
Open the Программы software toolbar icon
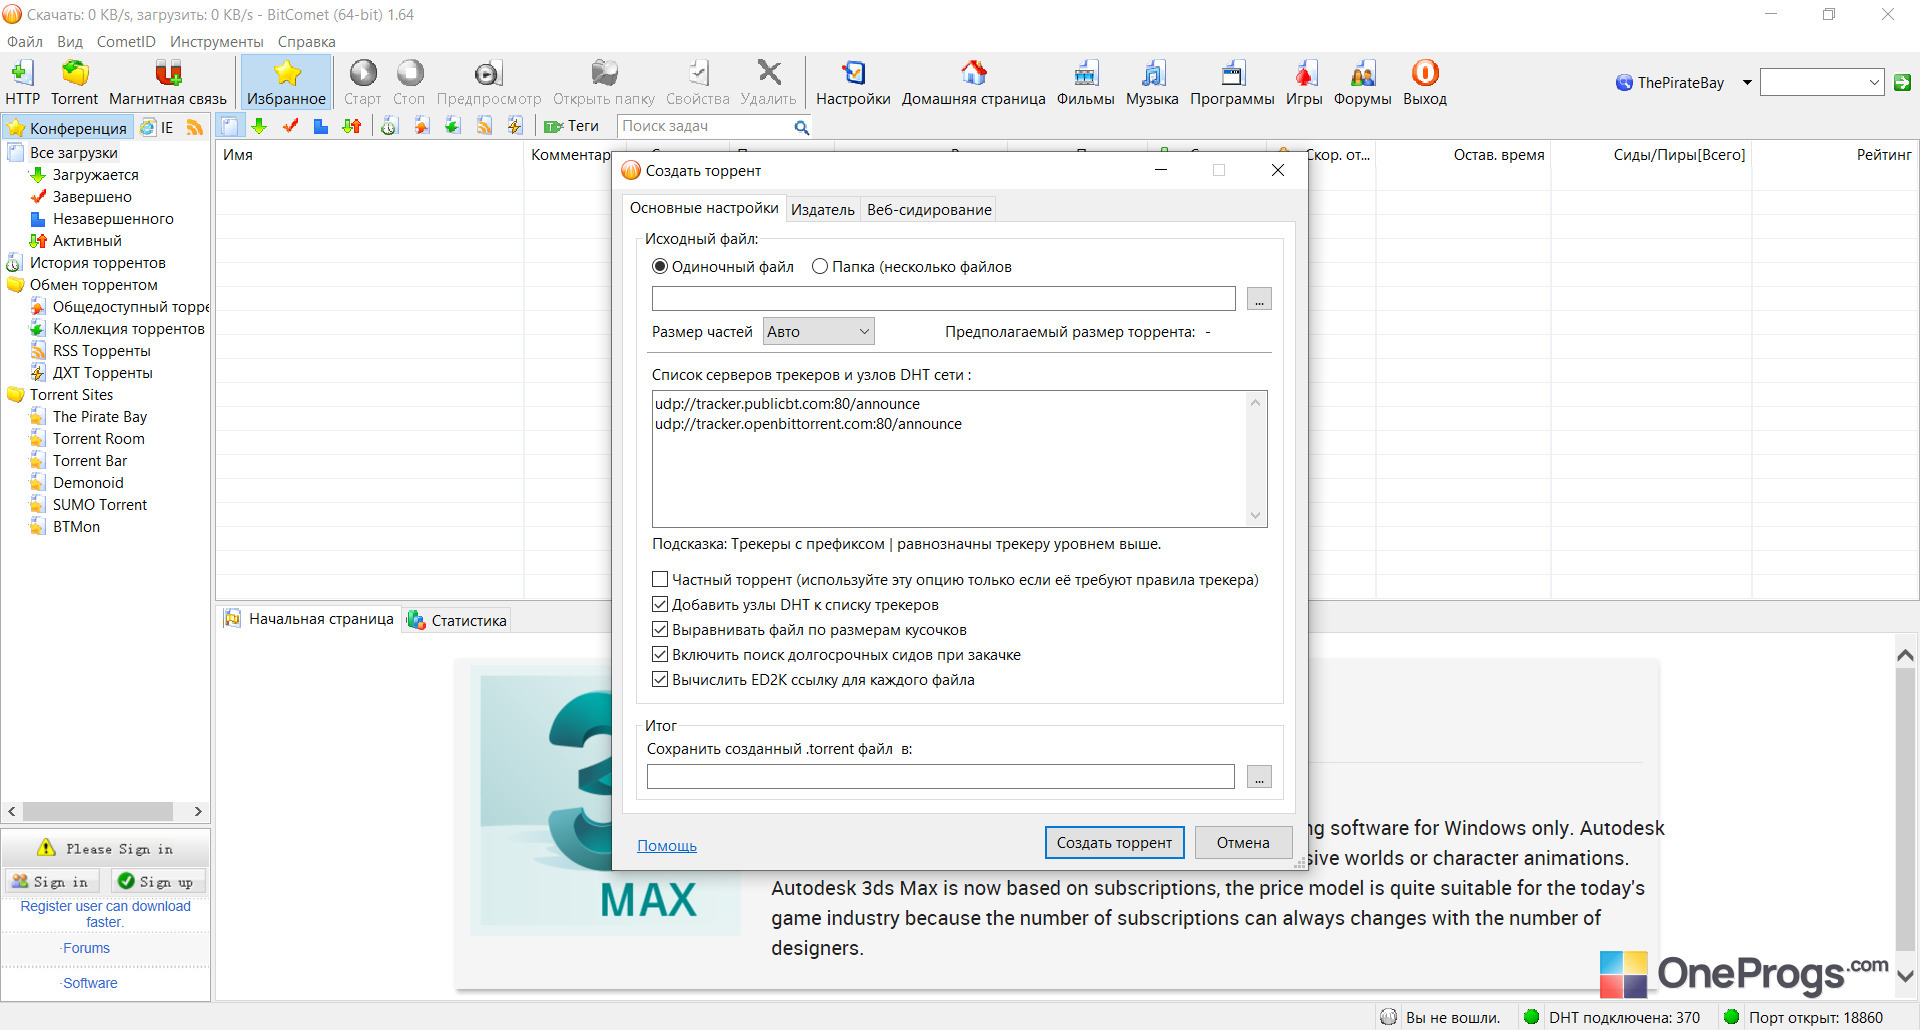coord(1232,82)
